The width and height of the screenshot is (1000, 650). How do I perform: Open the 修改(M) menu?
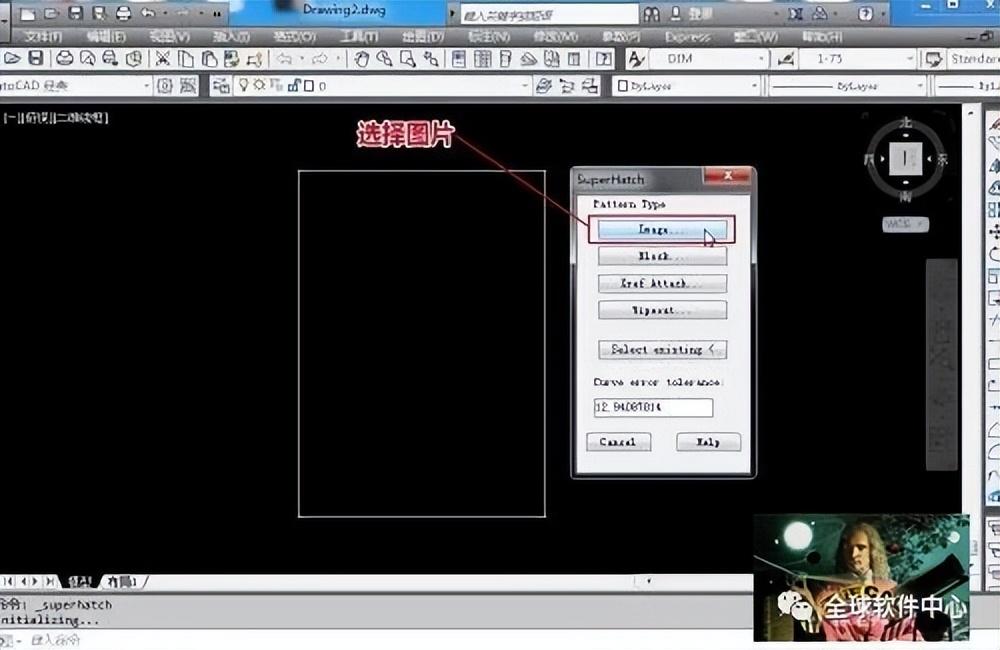[555, 37]
